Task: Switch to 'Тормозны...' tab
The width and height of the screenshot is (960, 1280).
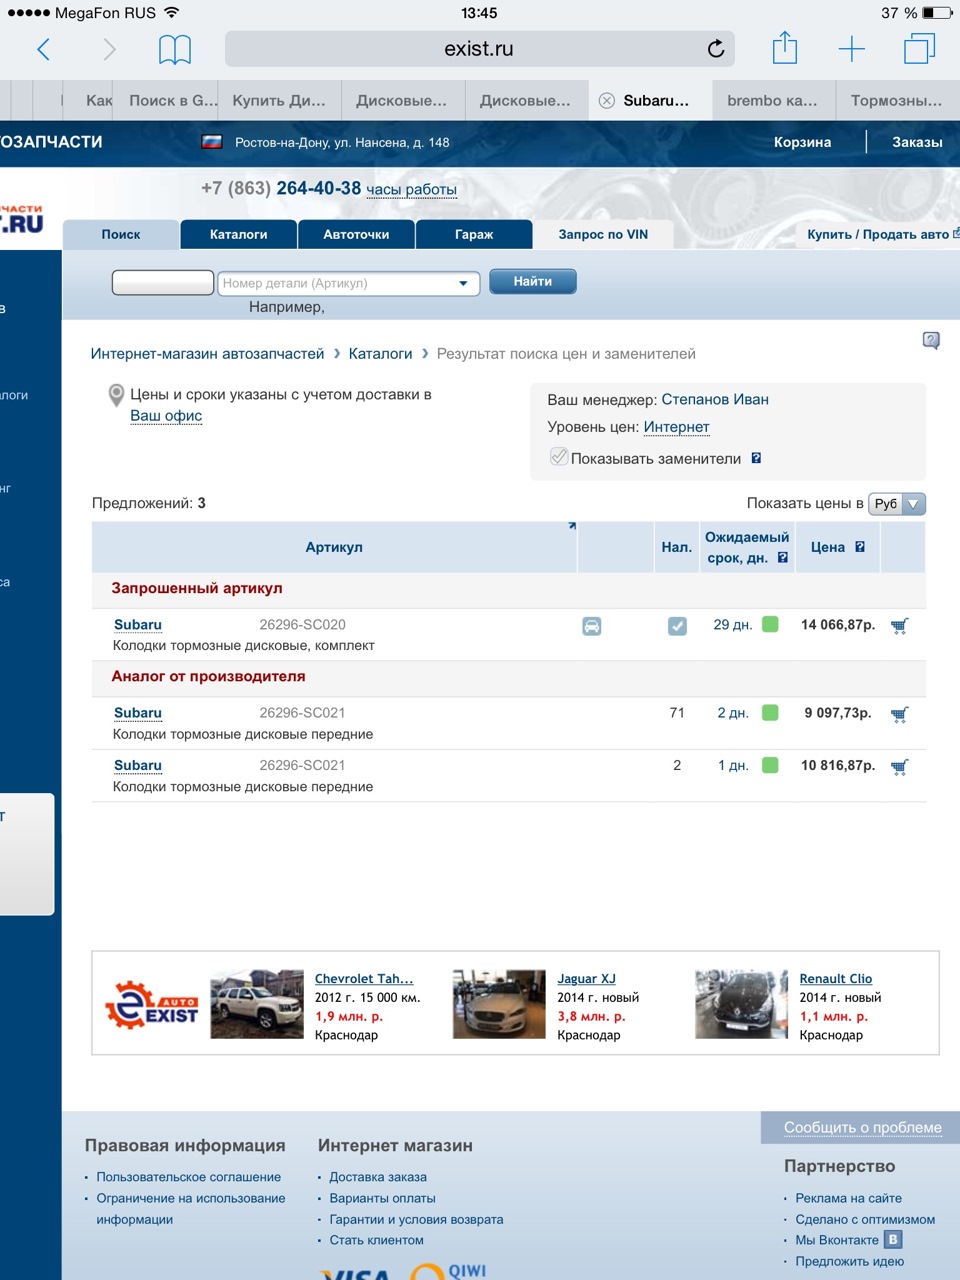Action: tap(896, 101)
